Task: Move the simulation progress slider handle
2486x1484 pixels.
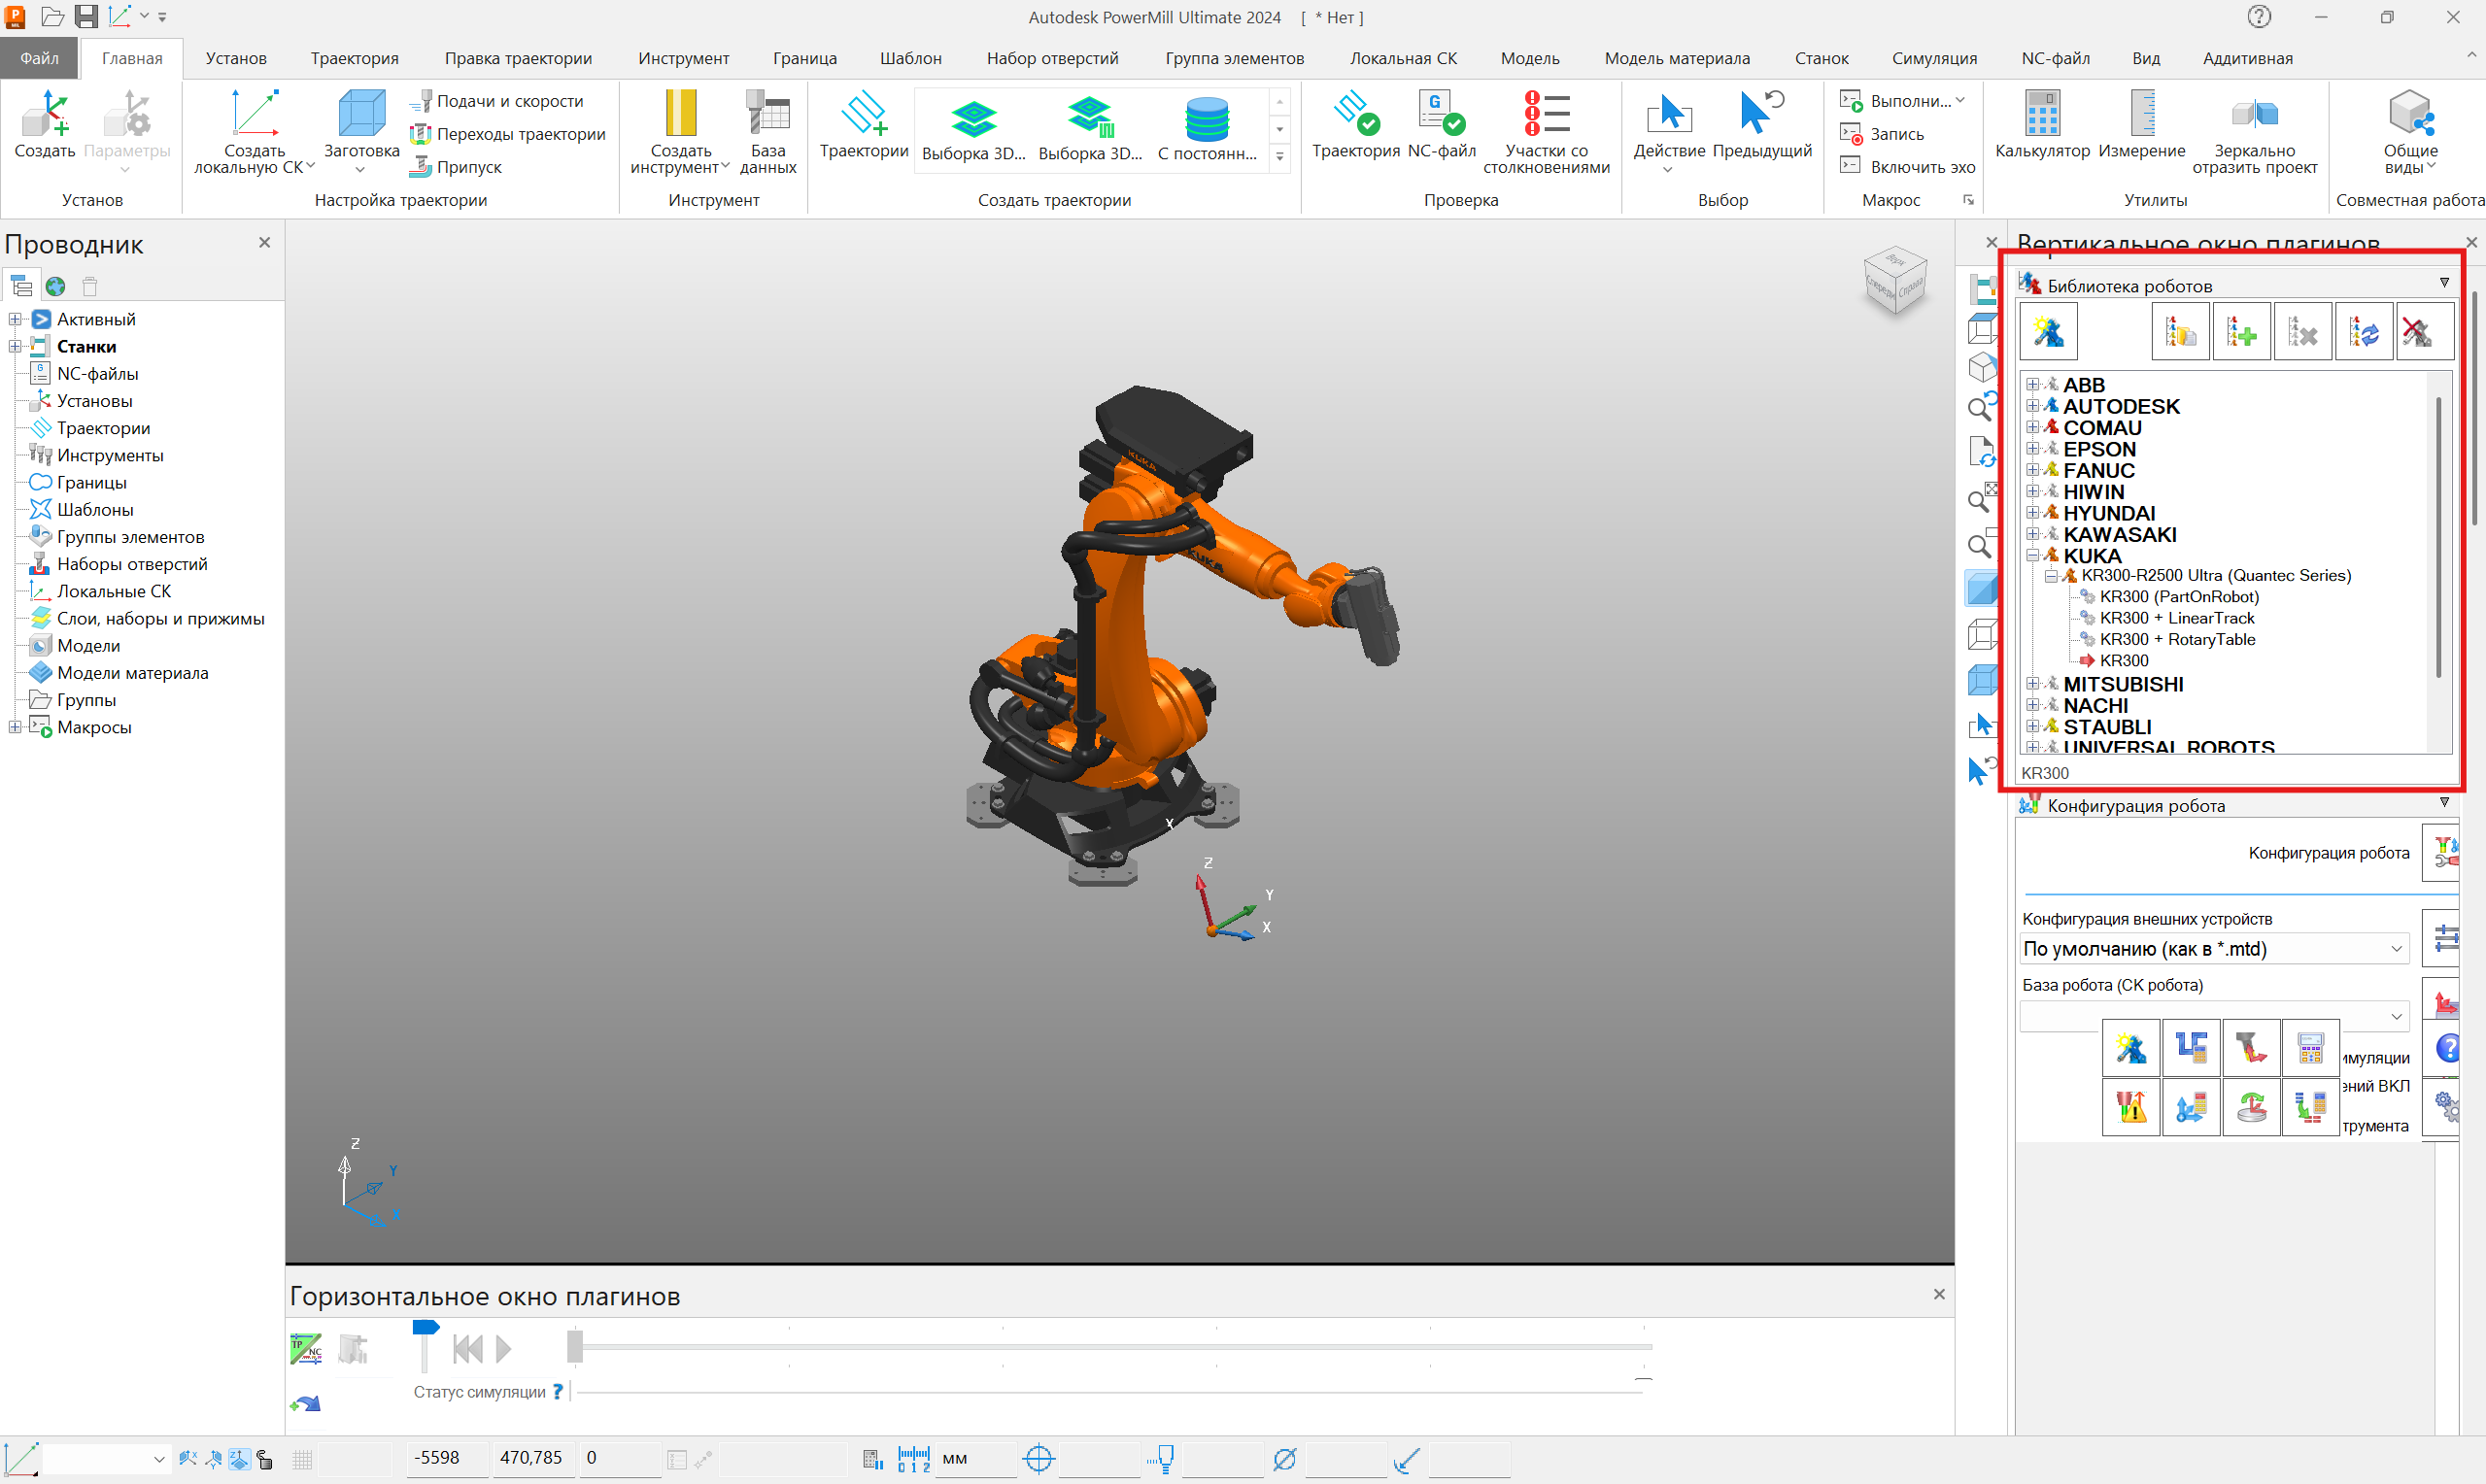Action: tap(574, 1347)
